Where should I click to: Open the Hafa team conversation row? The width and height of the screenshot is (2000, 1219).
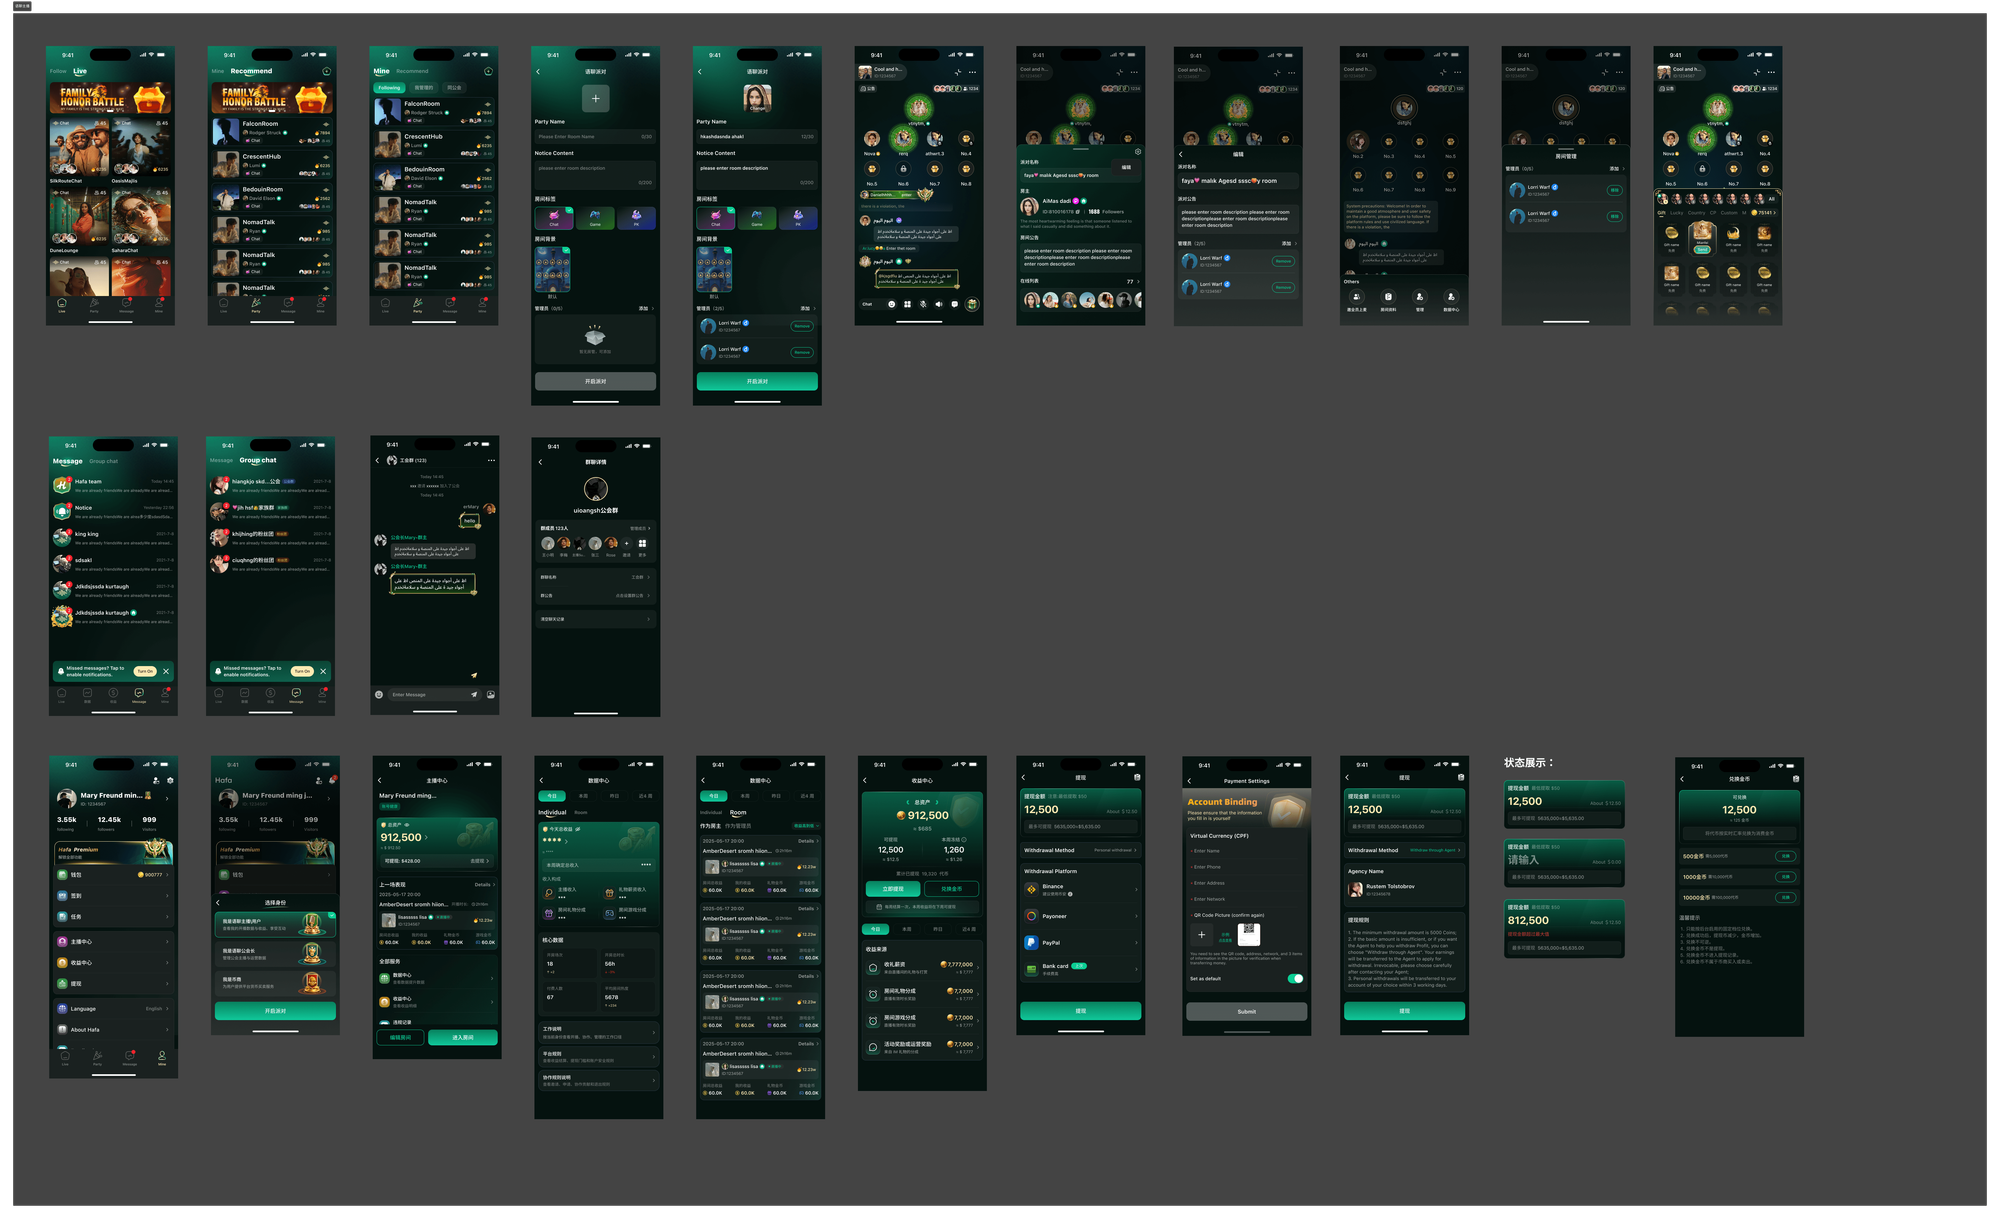point(113,485)
